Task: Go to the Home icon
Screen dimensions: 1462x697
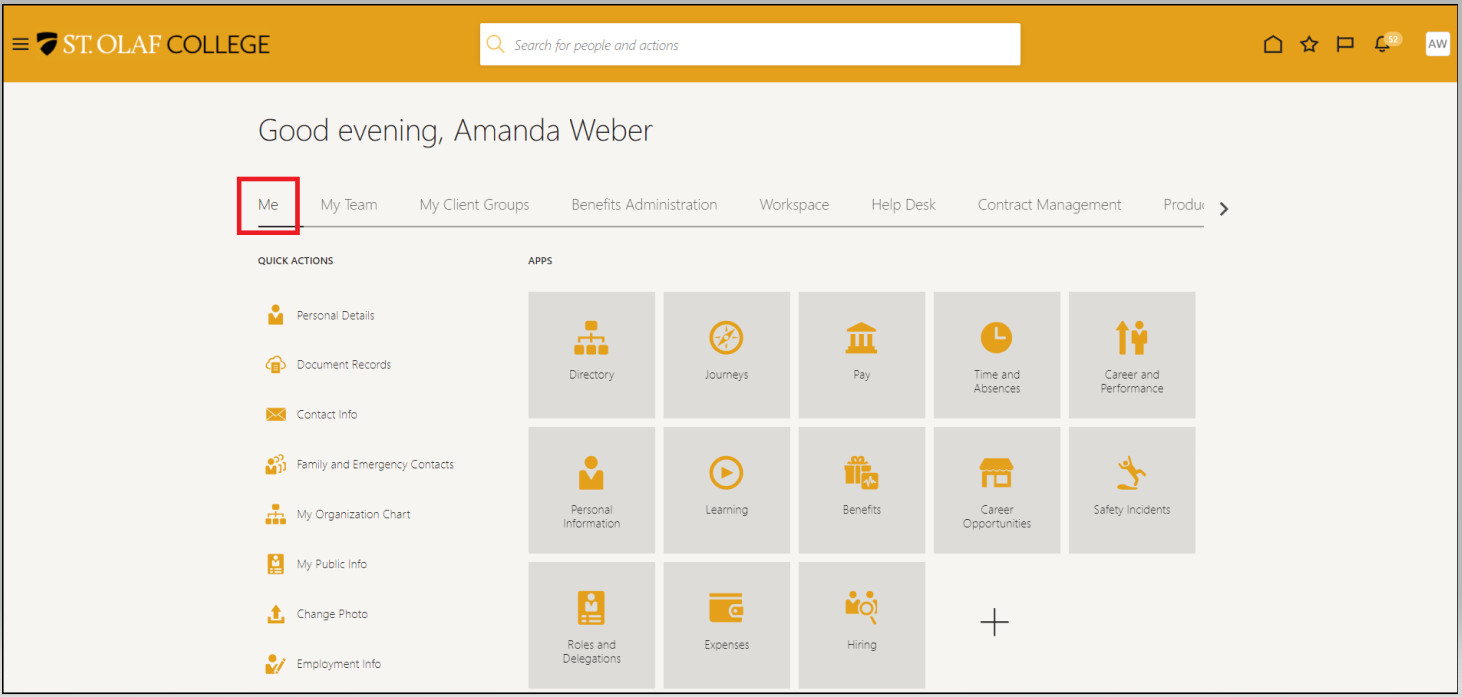Action: point(1273,44)
